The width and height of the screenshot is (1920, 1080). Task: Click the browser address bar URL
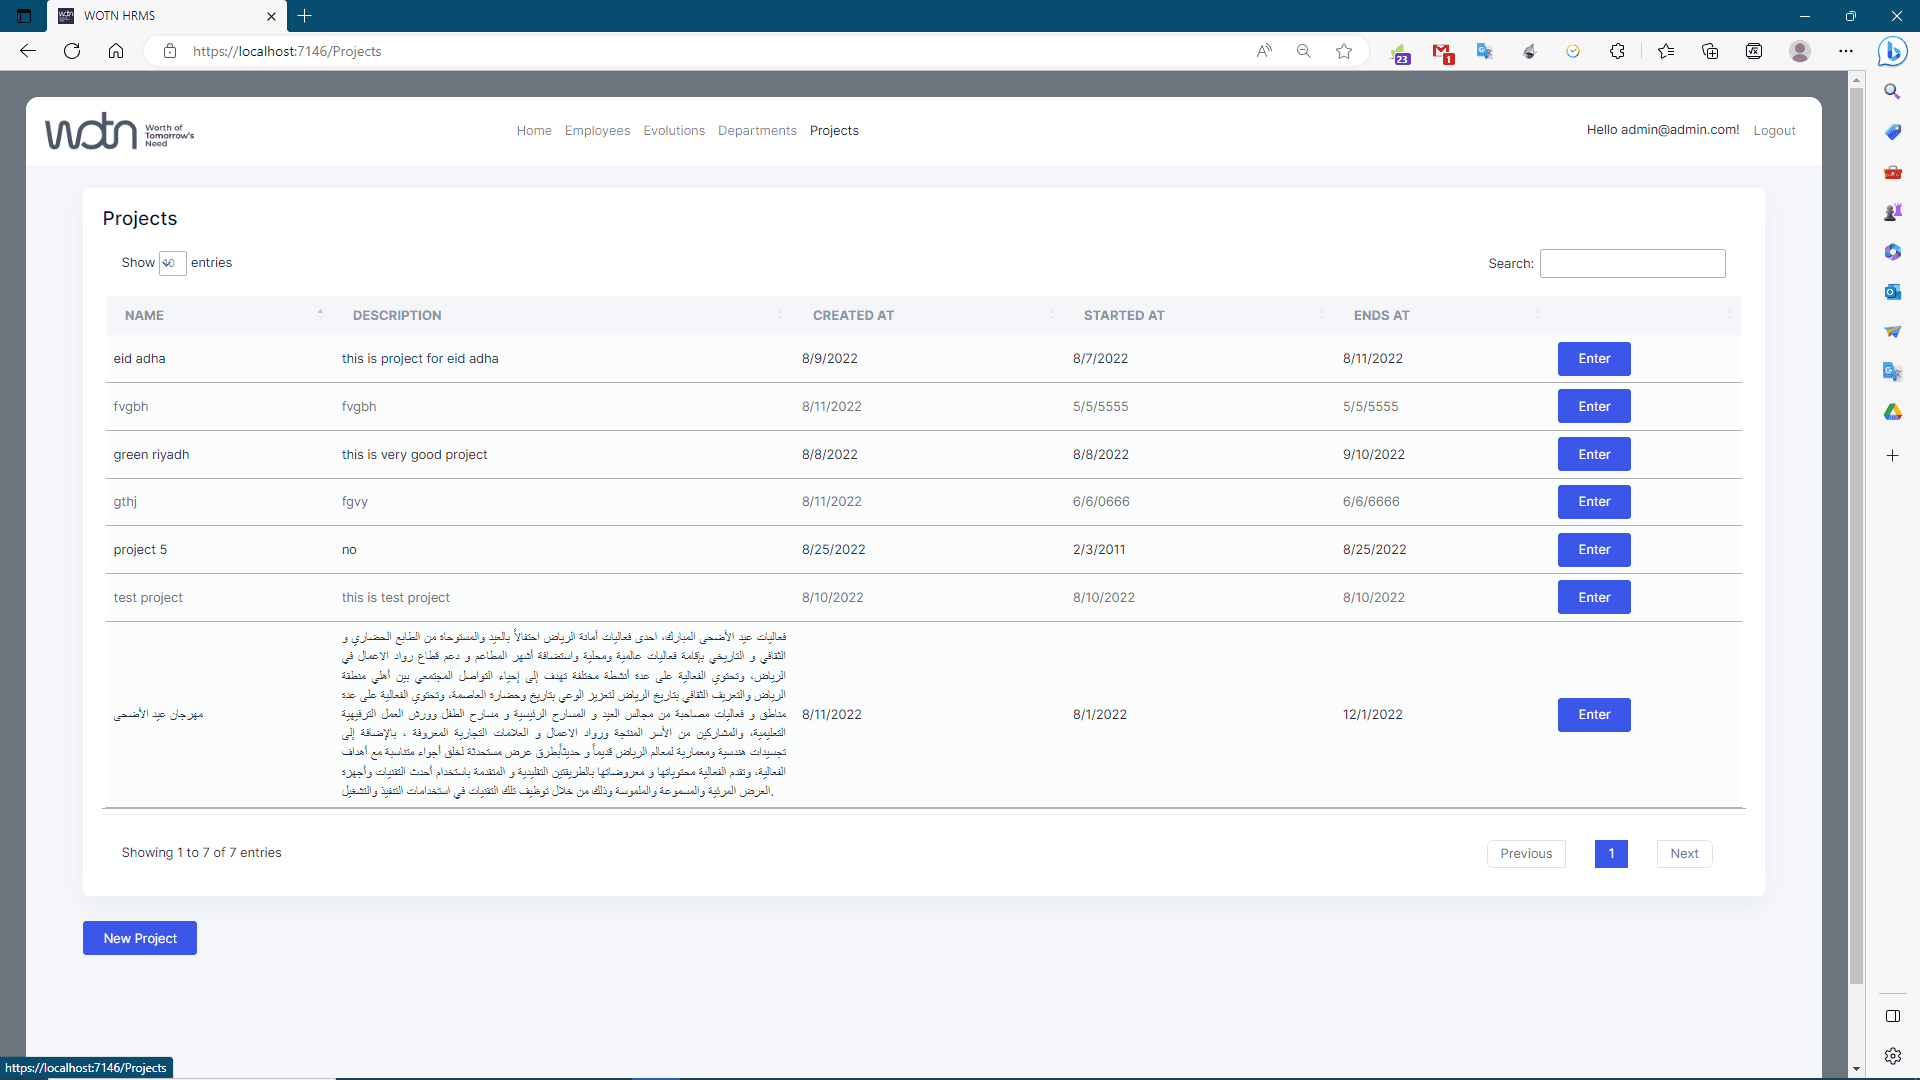pos(287,51)
